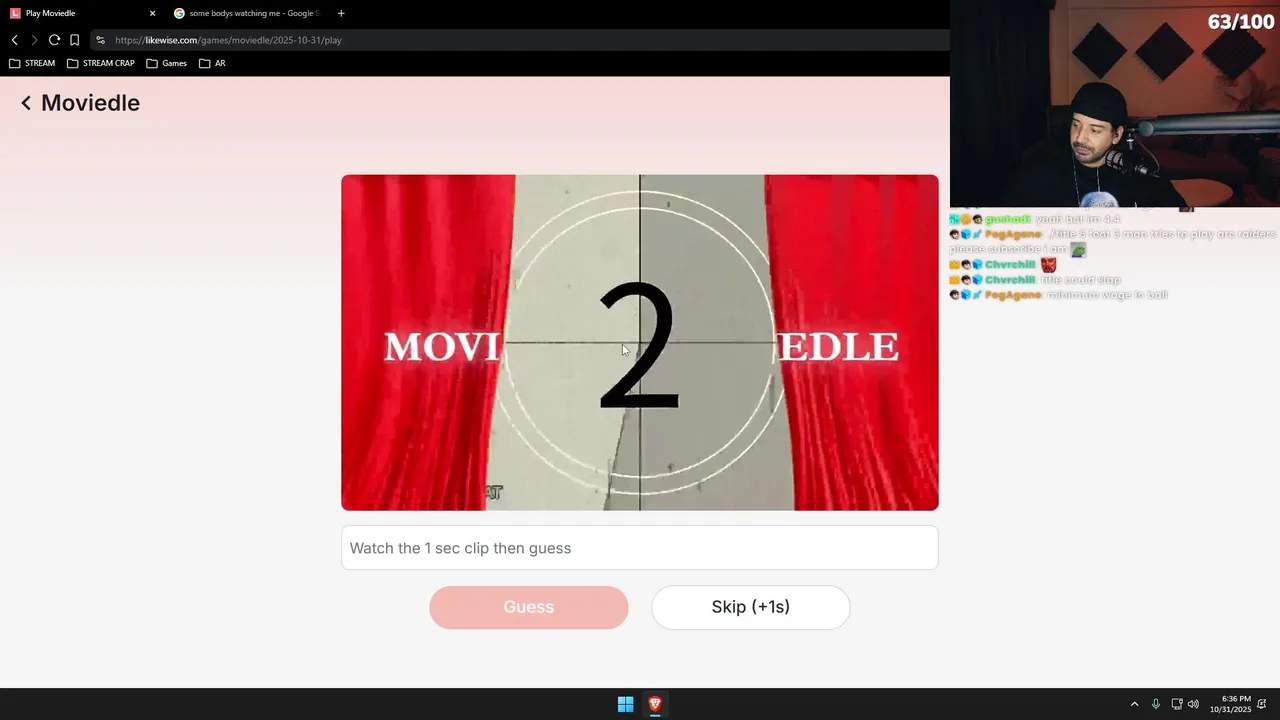This screenshot has width=1280, height=720.
Task: Click the browser forward arrow
Action: (34, 40)
